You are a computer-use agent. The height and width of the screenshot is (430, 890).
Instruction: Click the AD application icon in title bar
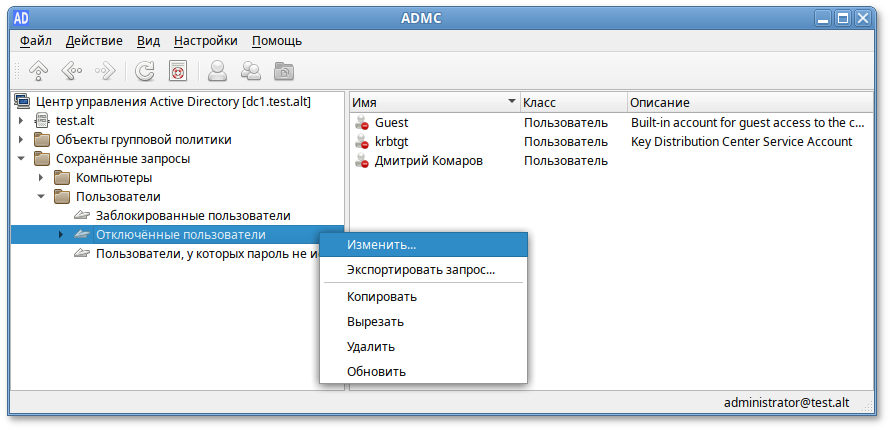pos(21,18)
